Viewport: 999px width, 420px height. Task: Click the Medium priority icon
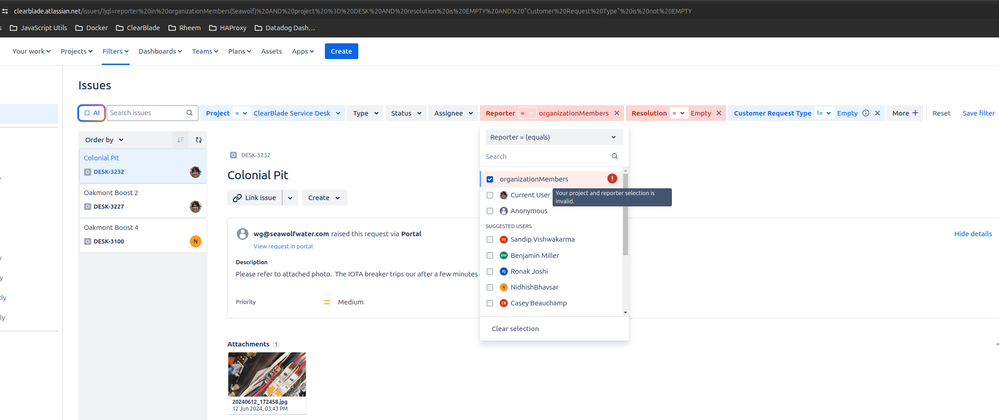click(x=327, y=302)
